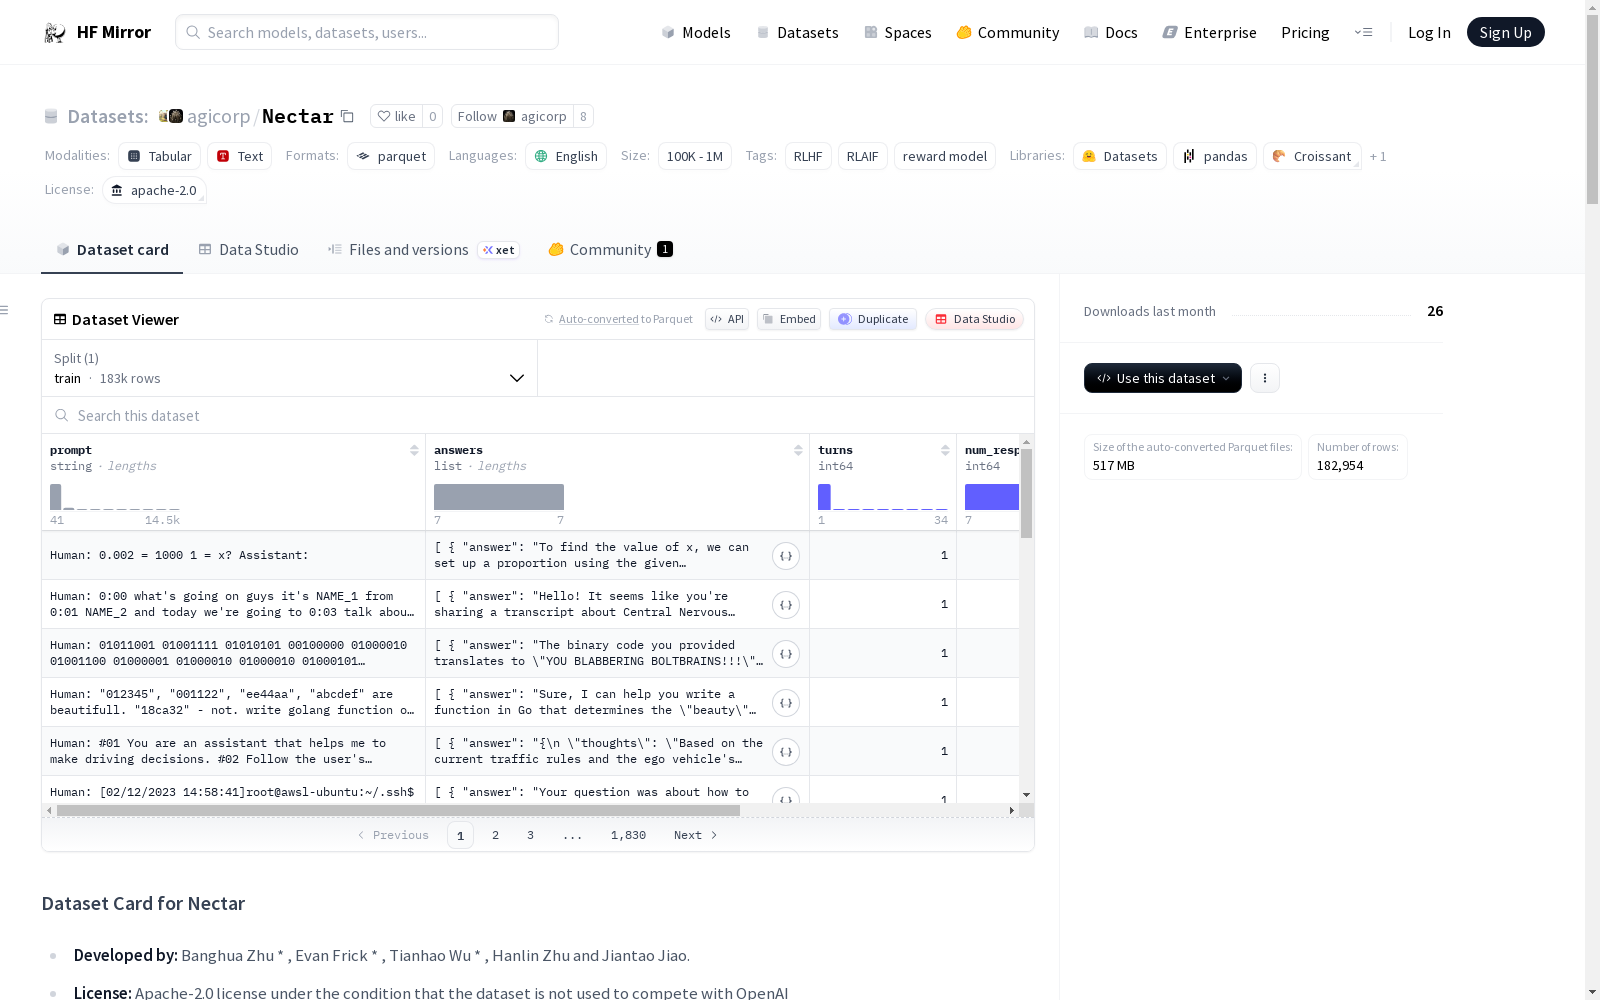Viewport: 1600px width, 1000px height.
Task: Select the prompt lengths histogram bar
Action: [56, 497]
